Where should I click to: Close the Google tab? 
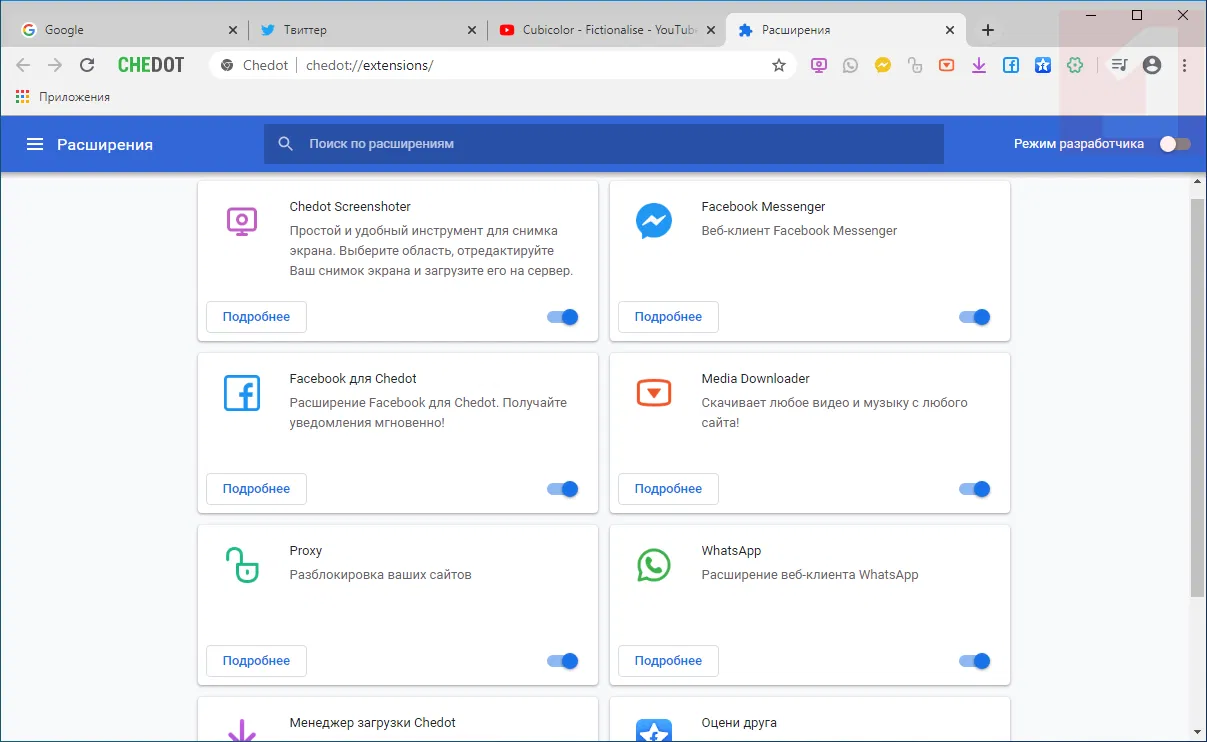tap(233, 30)
